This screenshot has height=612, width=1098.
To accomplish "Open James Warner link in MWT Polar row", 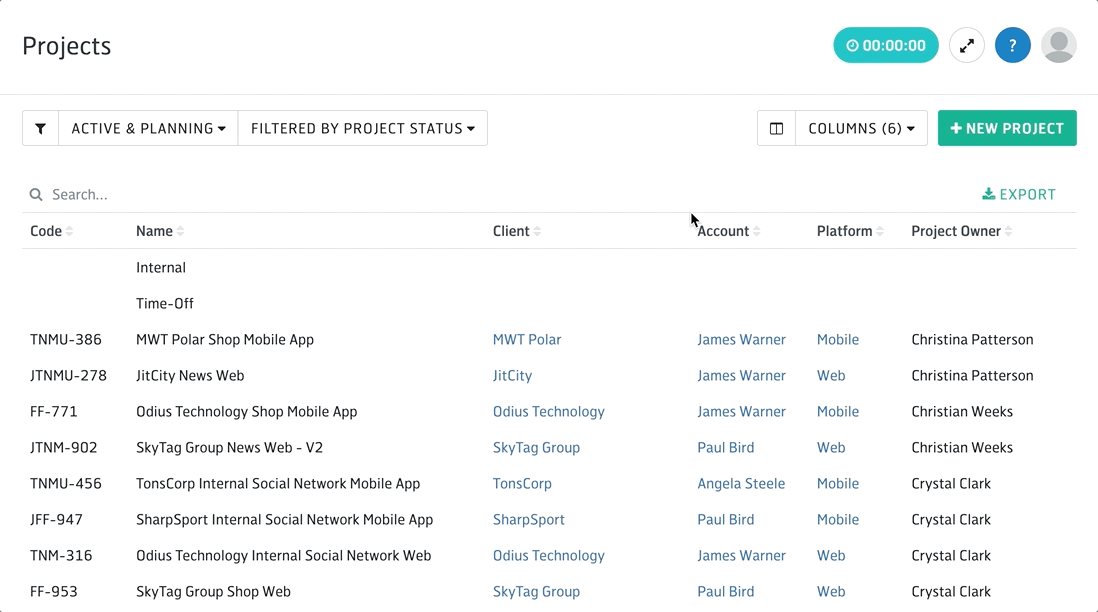I will 741,340.
